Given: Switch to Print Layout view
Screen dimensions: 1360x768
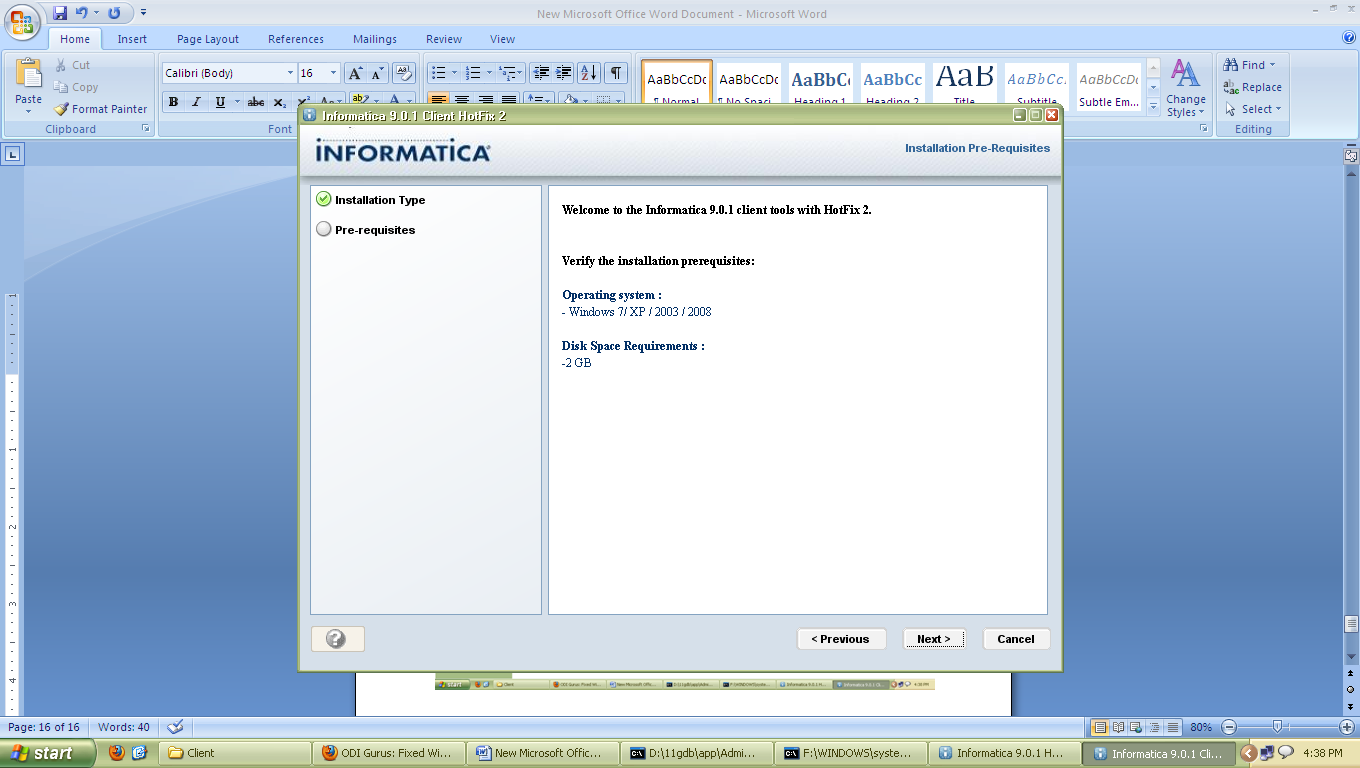Looking at the screenshot, I should pos(1101,727).
